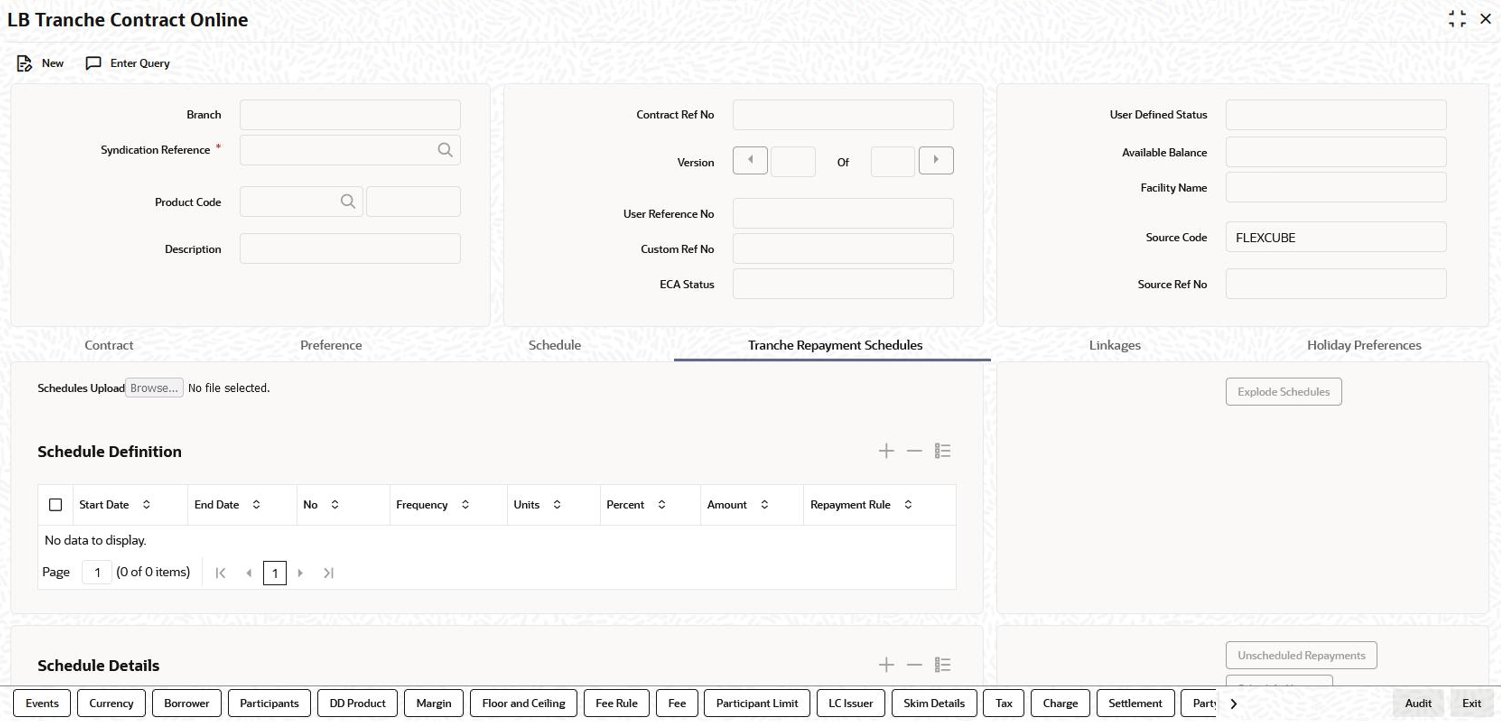Click the plus icon in Schedule Details

886,664
